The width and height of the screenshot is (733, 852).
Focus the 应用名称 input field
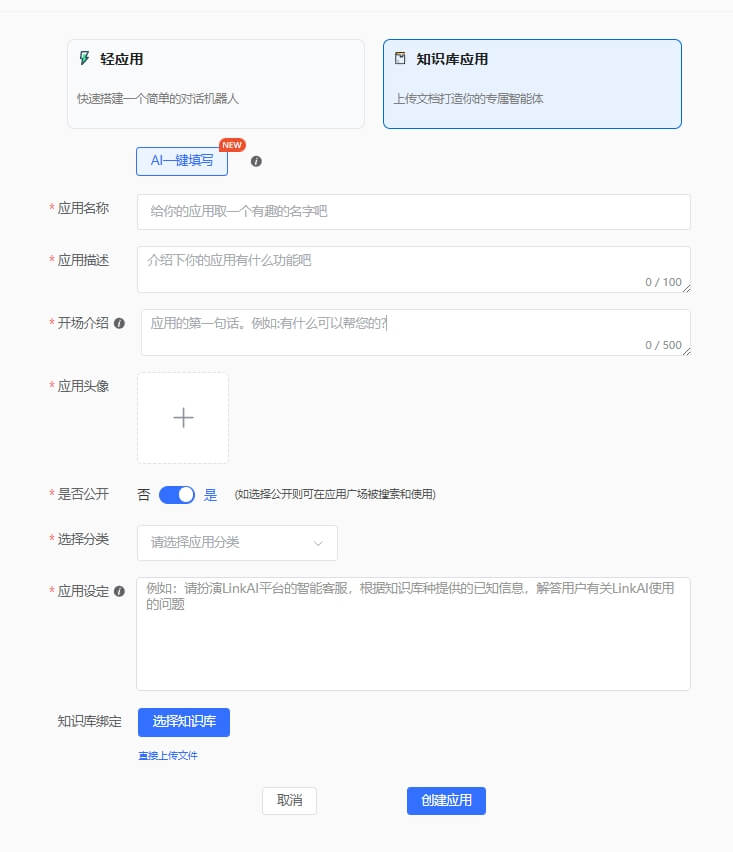(414, 211)
